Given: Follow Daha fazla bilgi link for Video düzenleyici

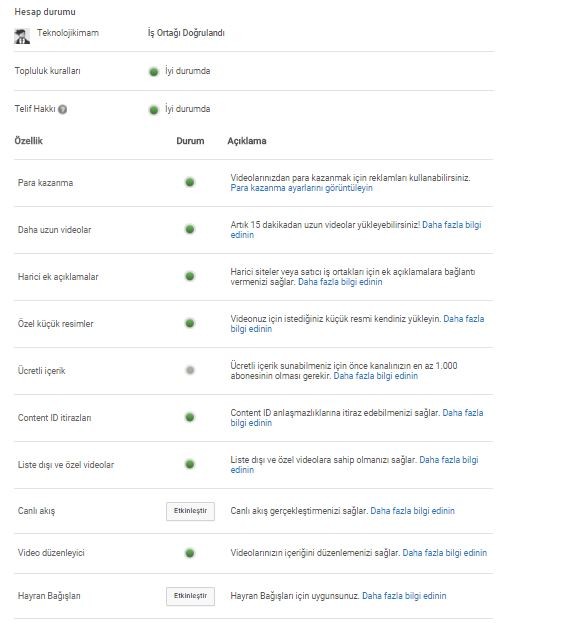Looking at the screenshot, I should point(445,553).
